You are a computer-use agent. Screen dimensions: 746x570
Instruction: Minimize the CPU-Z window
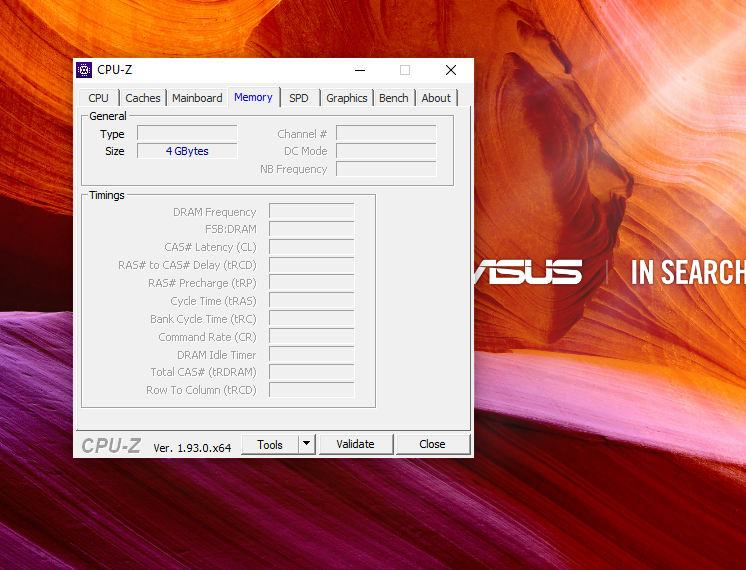click(360, 70)
